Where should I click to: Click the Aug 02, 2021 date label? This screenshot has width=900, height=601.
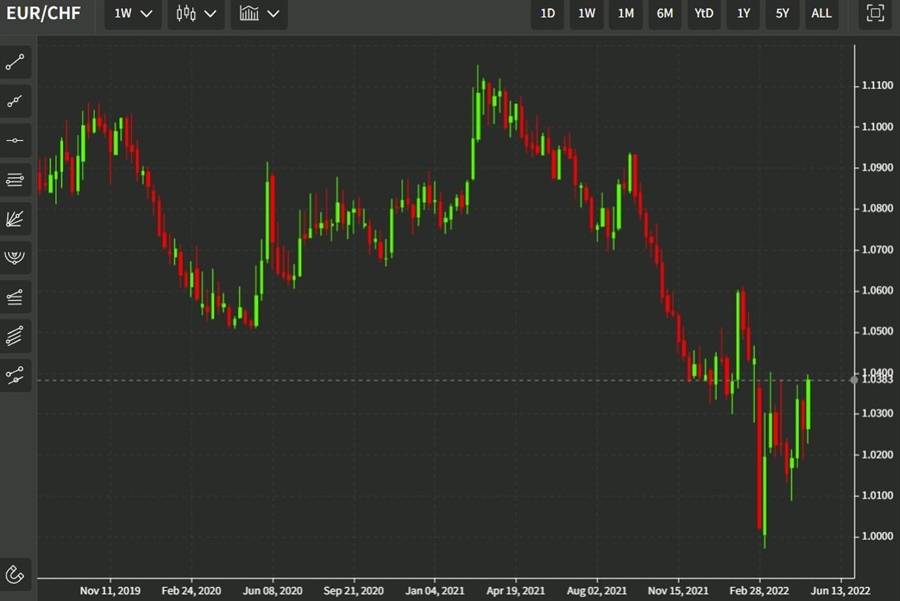pos(597,591)
